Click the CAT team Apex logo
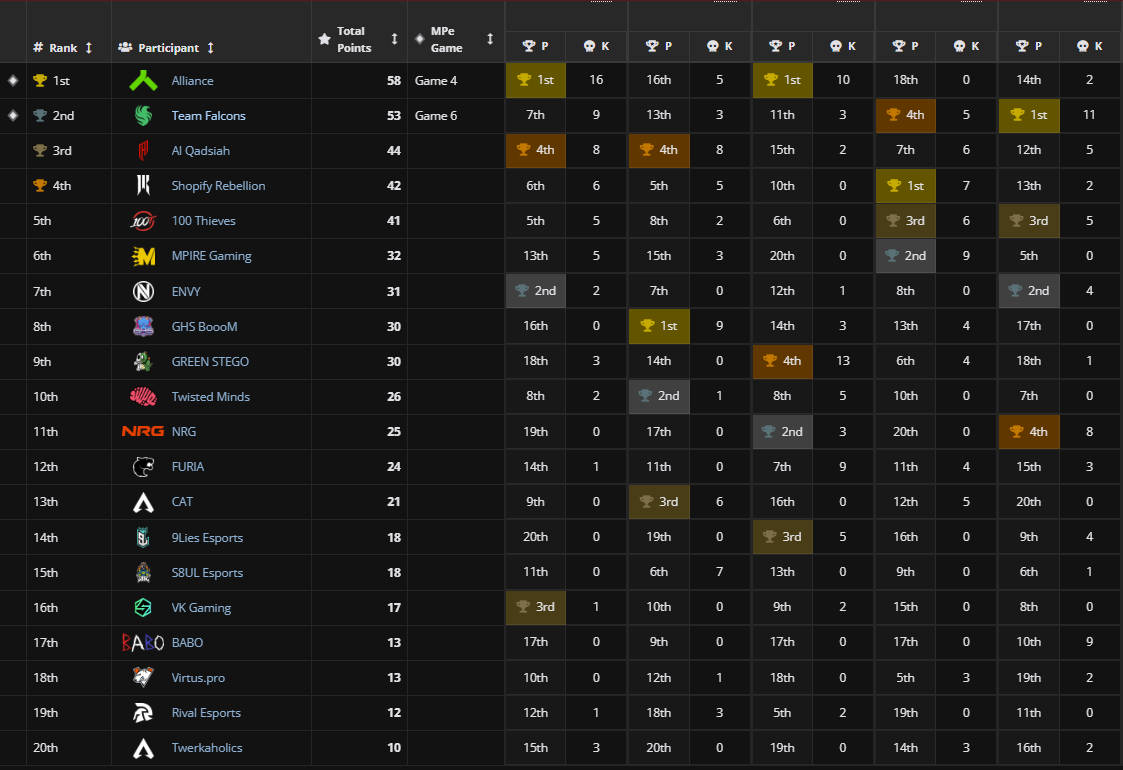Screen dimensions: 1123x770 point(143,502)
